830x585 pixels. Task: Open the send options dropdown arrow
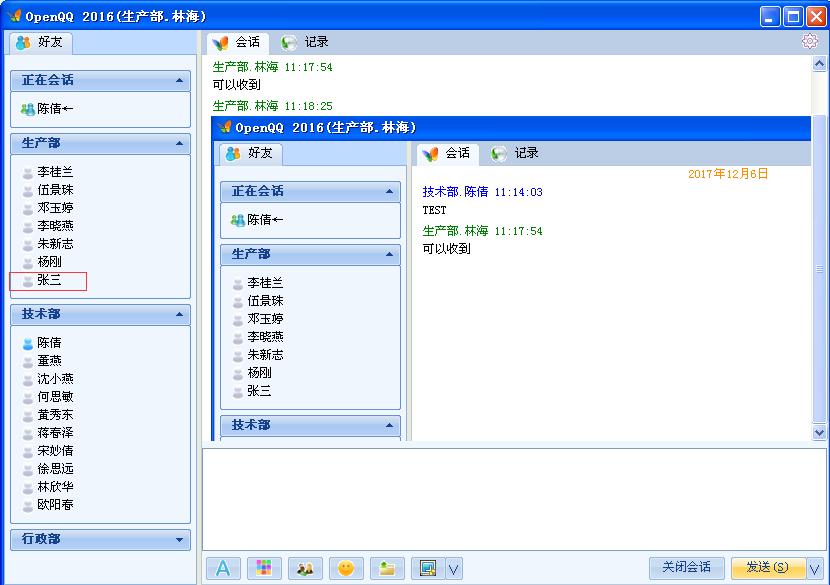click(815, 569)
